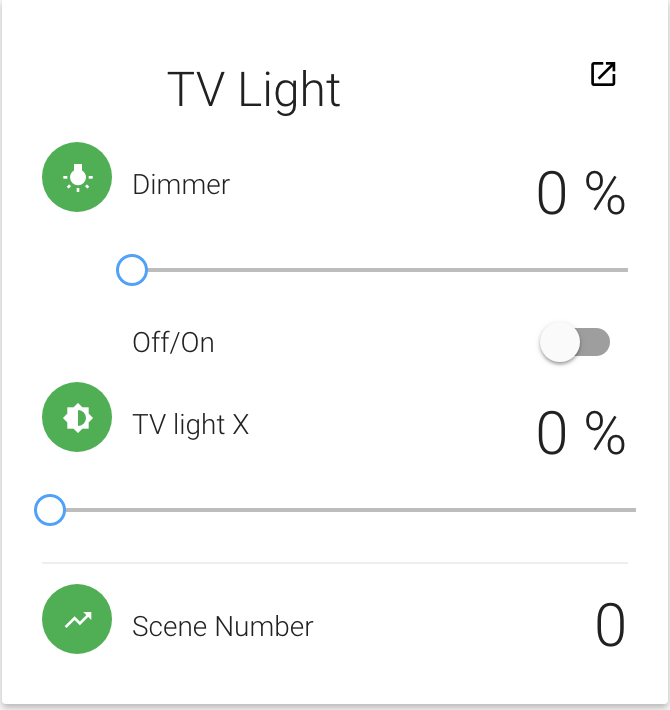Click the green Dimmer lightbulb icon
The height and width of the screenshot is (710, 670).
77,177
